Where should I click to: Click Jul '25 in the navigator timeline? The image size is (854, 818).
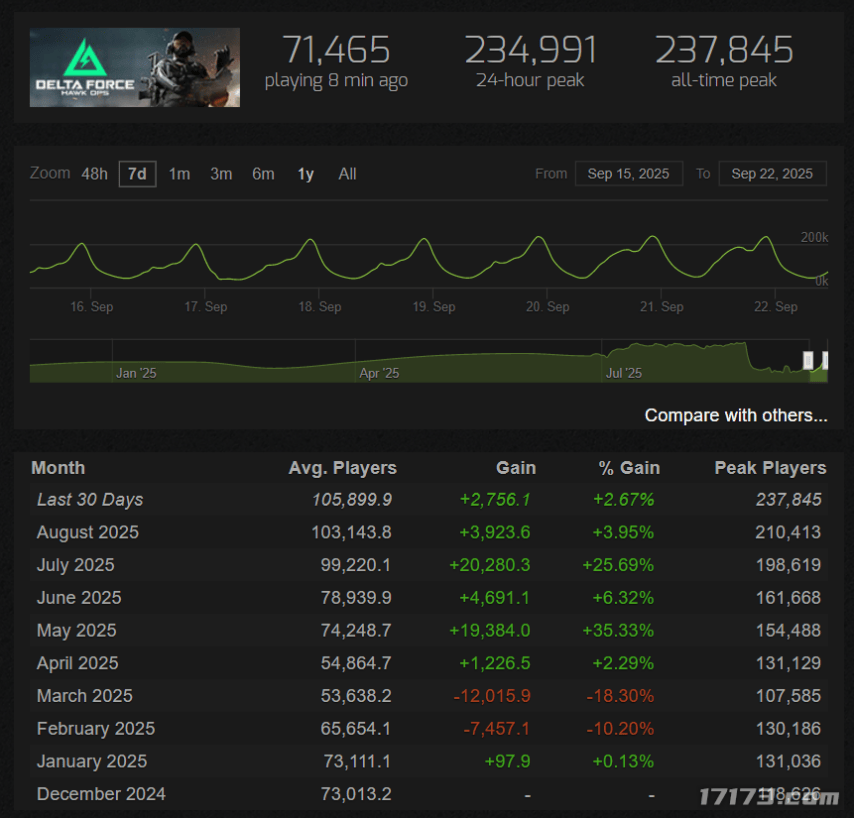tap(624, 373)
